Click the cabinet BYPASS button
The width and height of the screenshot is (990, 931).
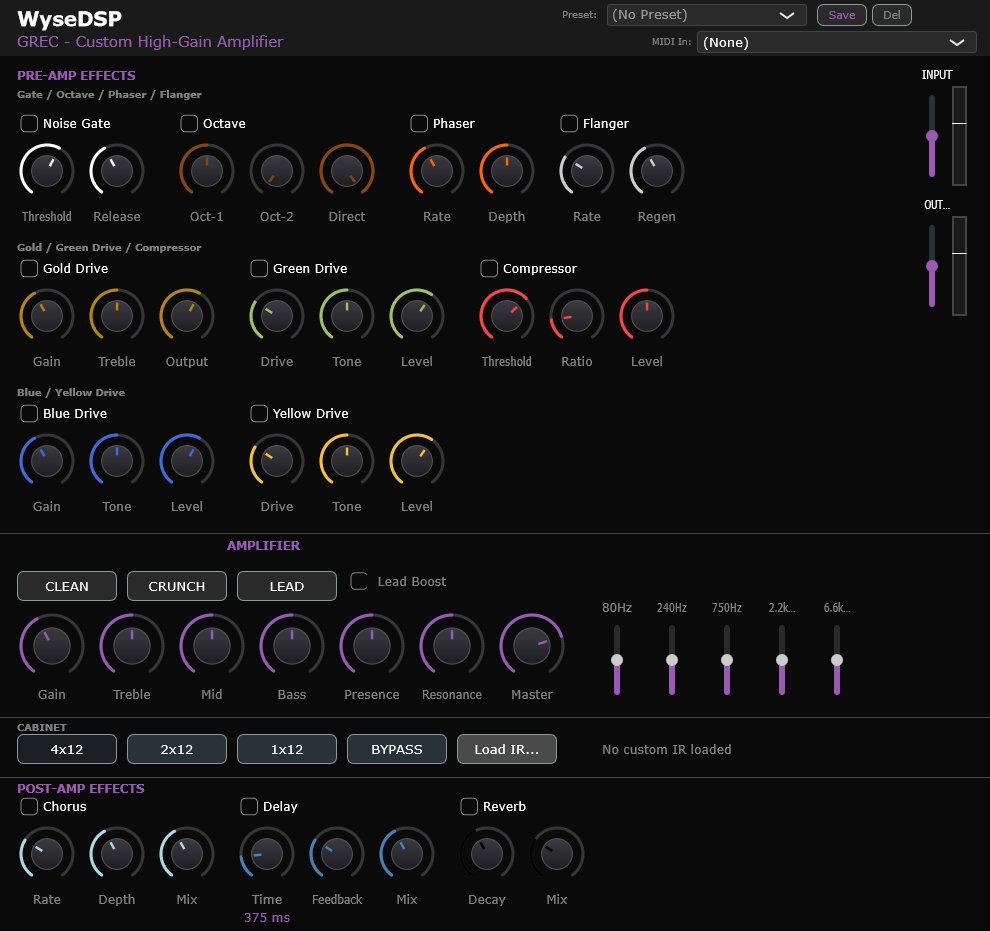pyautogui.click(x=397, y=749)
